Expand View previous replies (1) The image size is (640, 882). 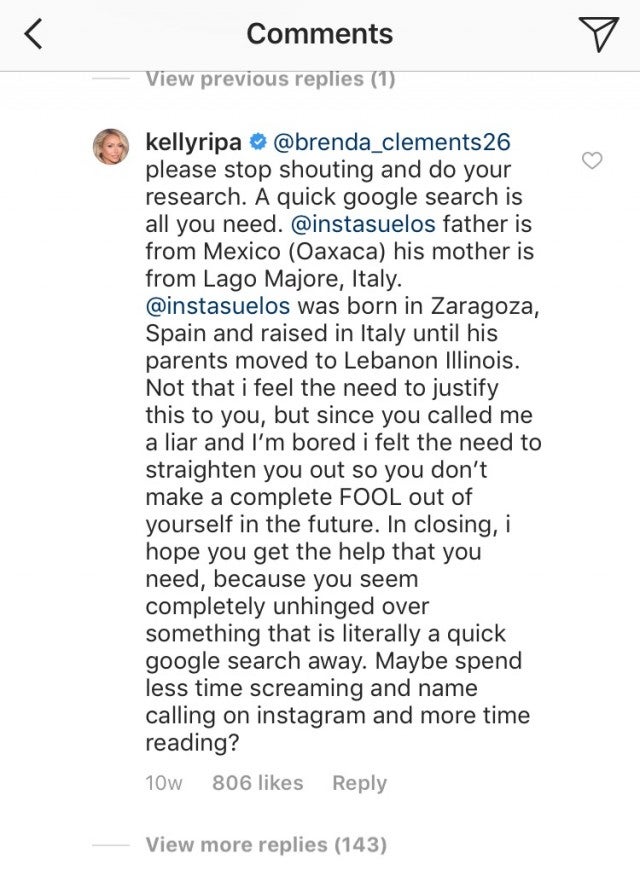tap(270, 80)
